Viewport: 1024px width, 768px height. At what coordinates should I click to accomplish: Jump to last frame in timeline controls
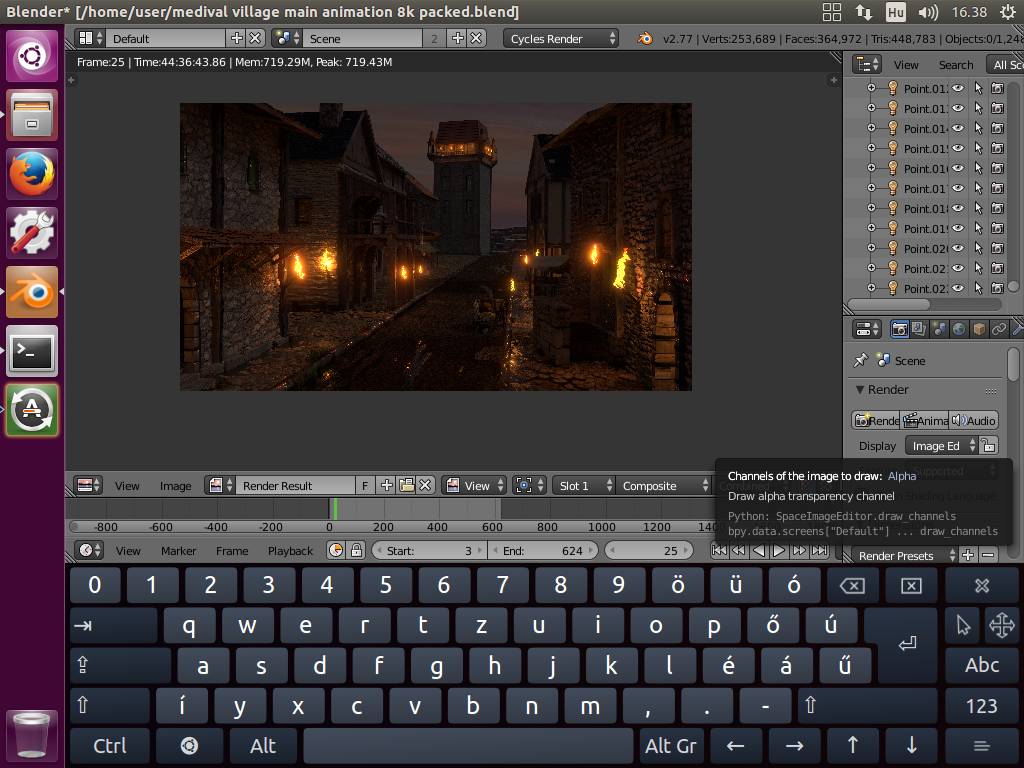click(x=820, y=551)
